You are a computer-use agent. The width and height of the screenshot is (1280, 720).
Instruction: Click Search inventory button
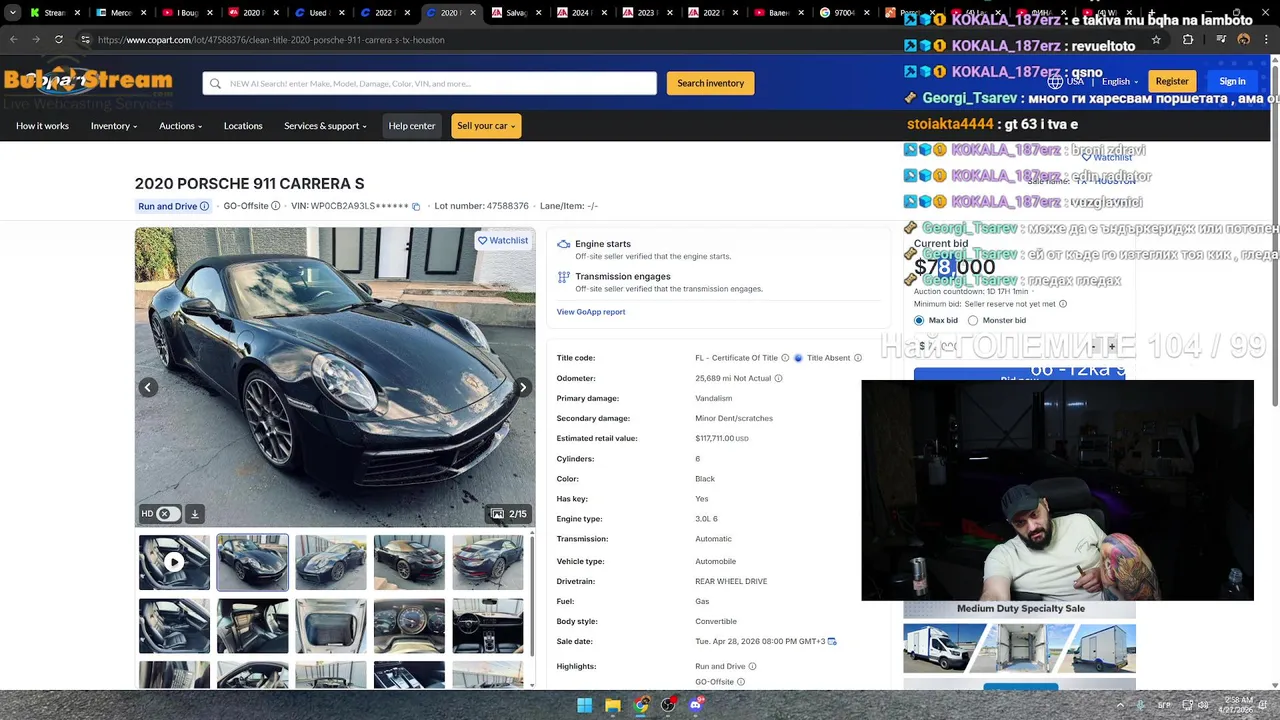(x=710, y=83)
